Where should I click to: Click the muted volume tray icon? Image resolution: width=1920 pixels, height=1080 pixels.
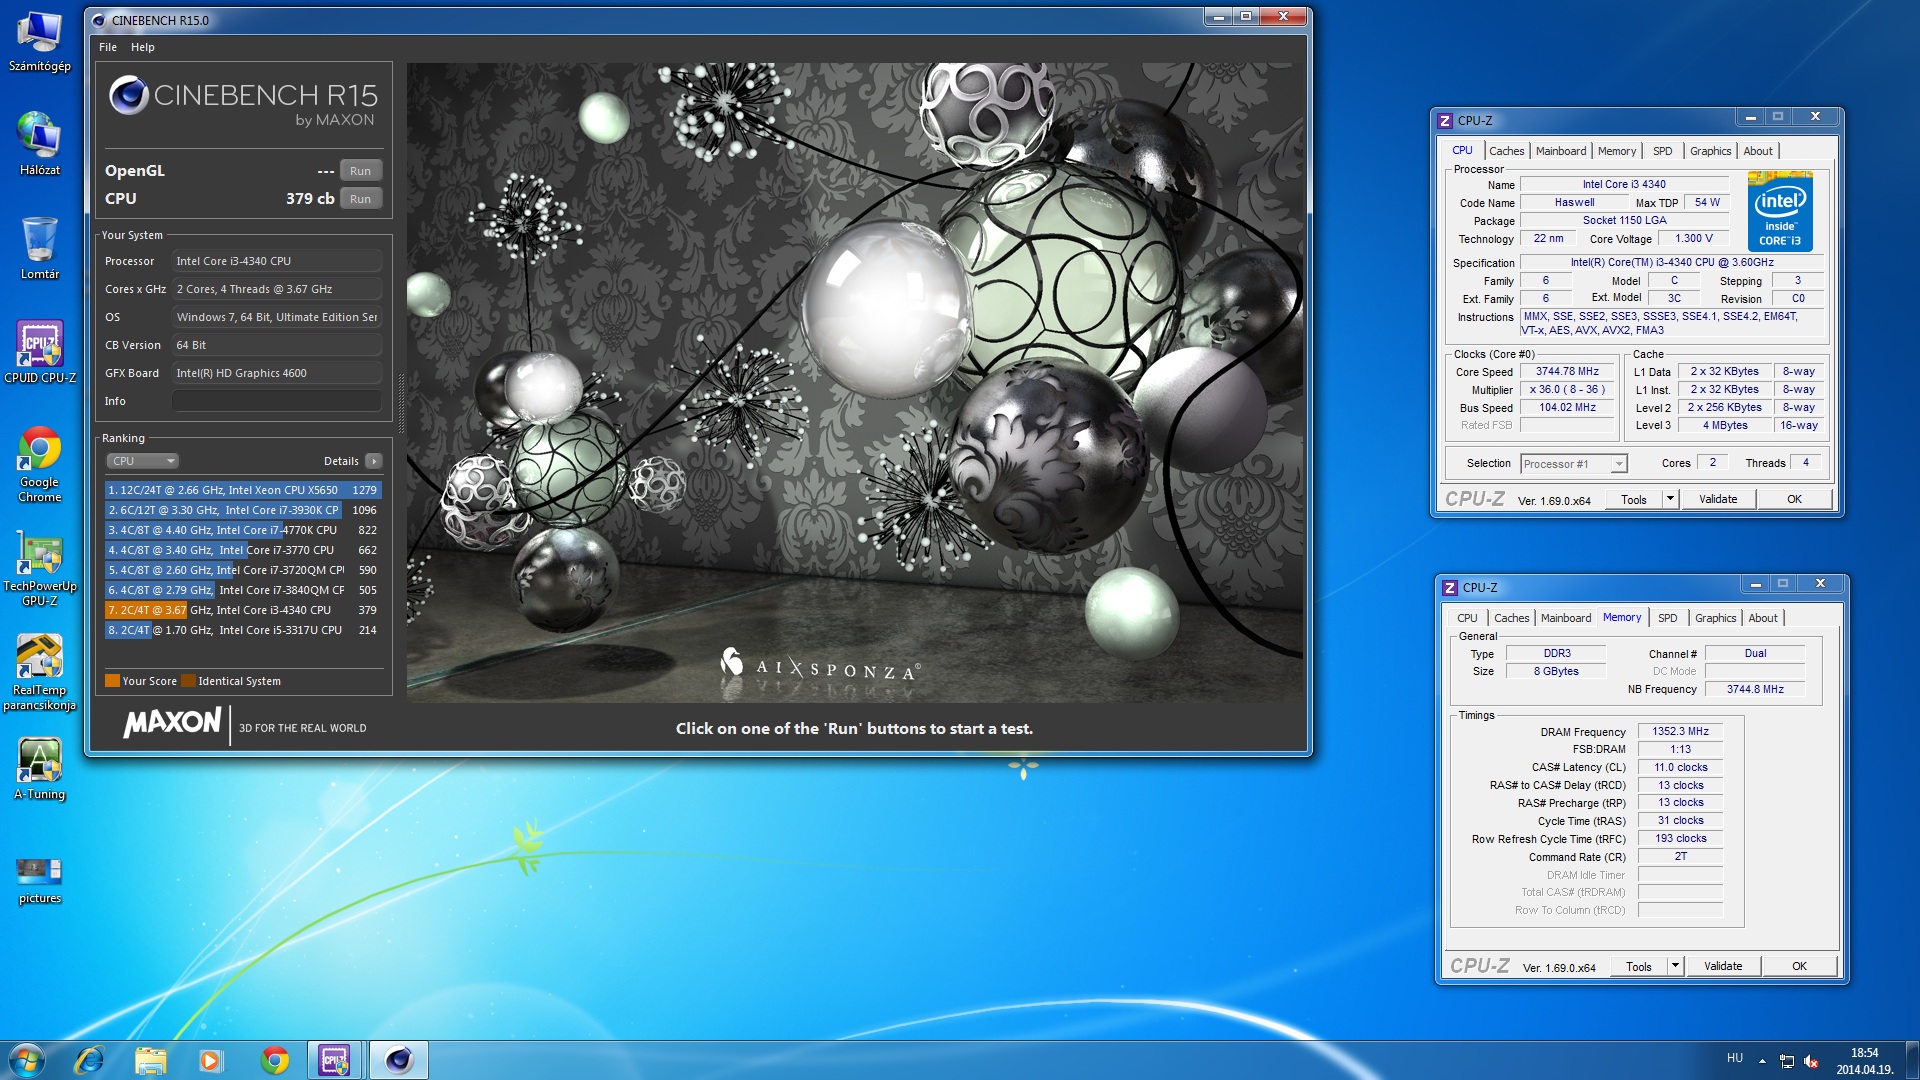pos(1811,1062)
